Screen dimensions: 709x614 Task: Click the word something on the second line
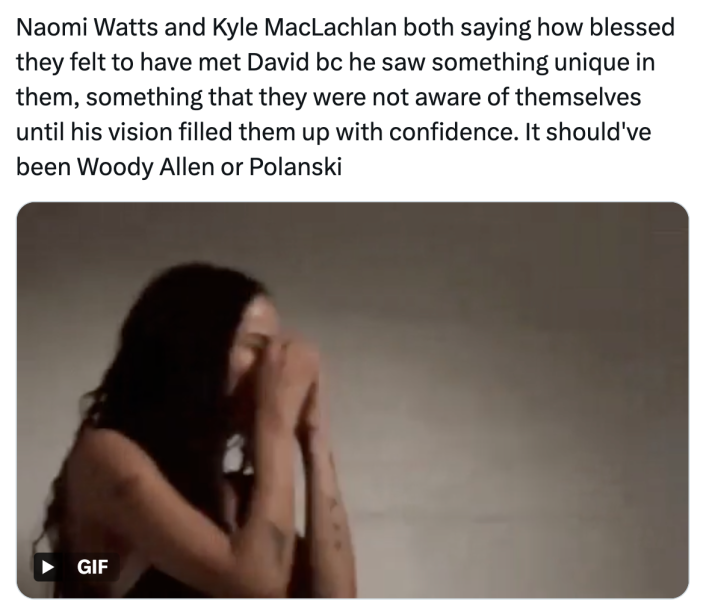(490, 62)
